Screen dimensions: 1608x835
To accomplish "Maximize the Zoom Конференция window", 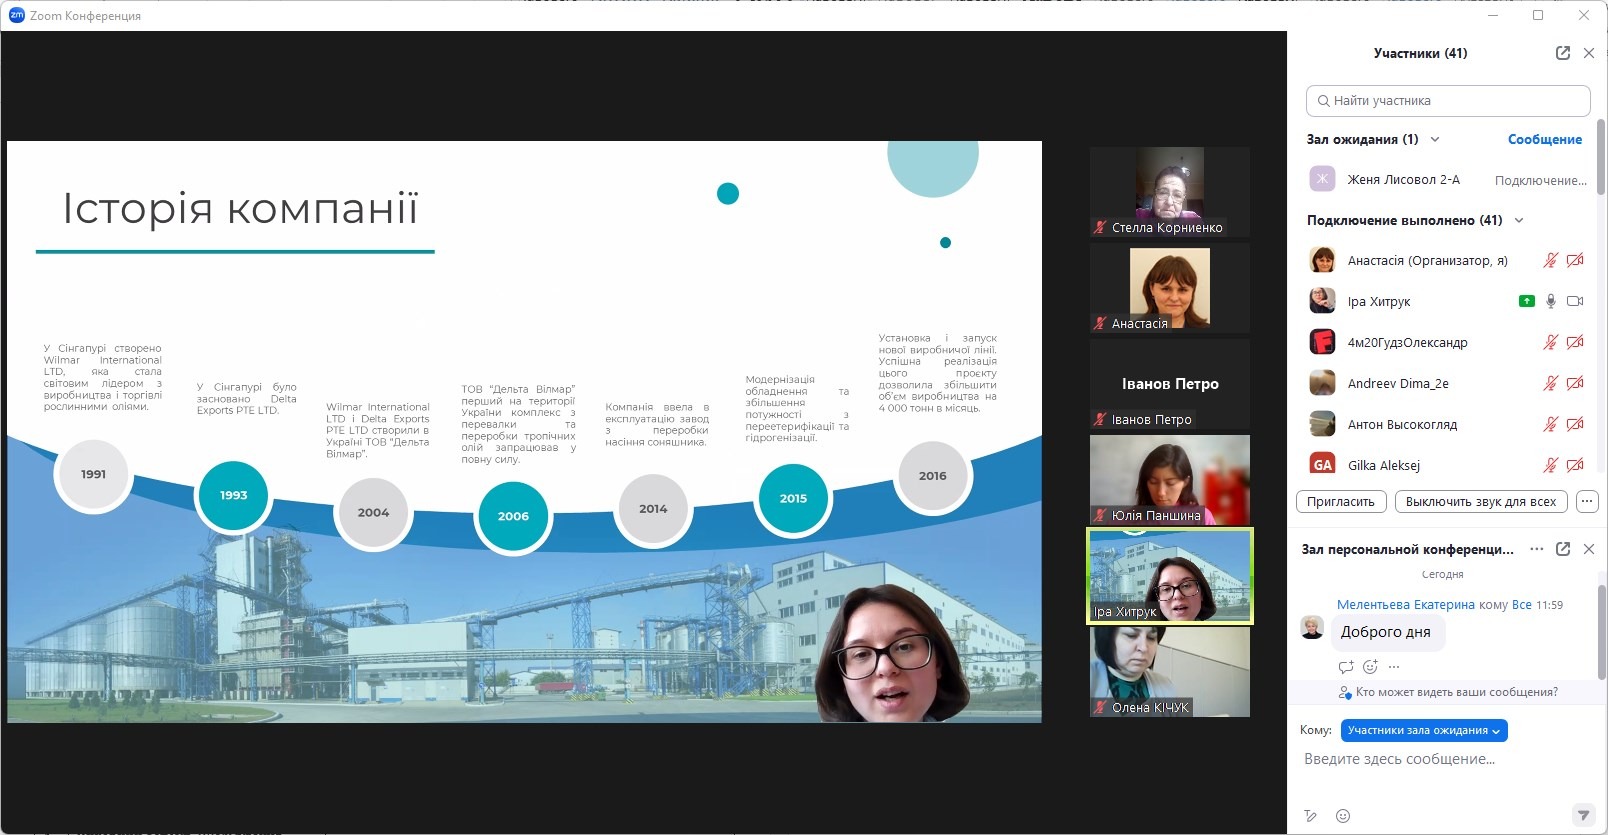I will click(1538, 15).
